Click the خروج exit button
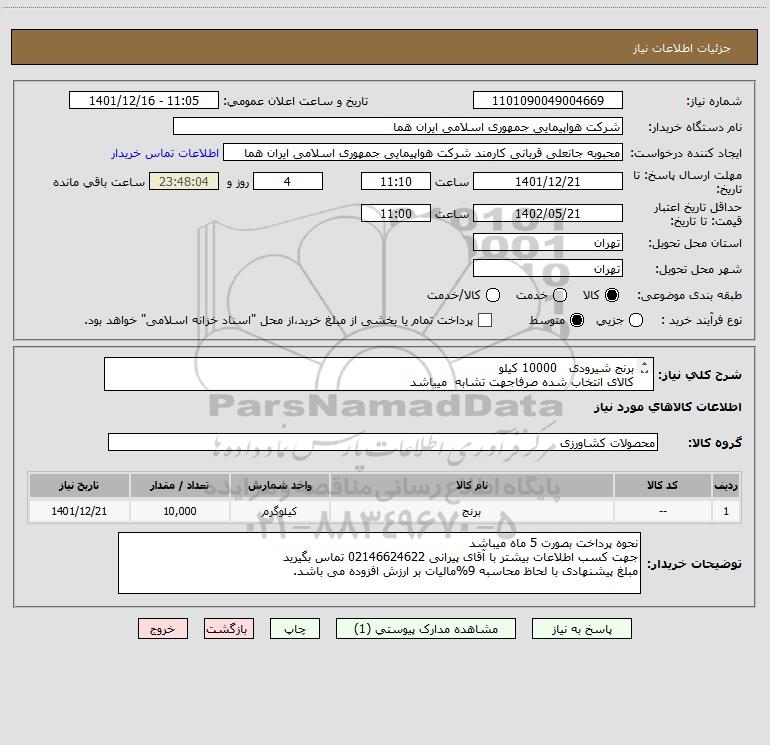The width and height of the screenshot is (770, 745). [163, 629]
